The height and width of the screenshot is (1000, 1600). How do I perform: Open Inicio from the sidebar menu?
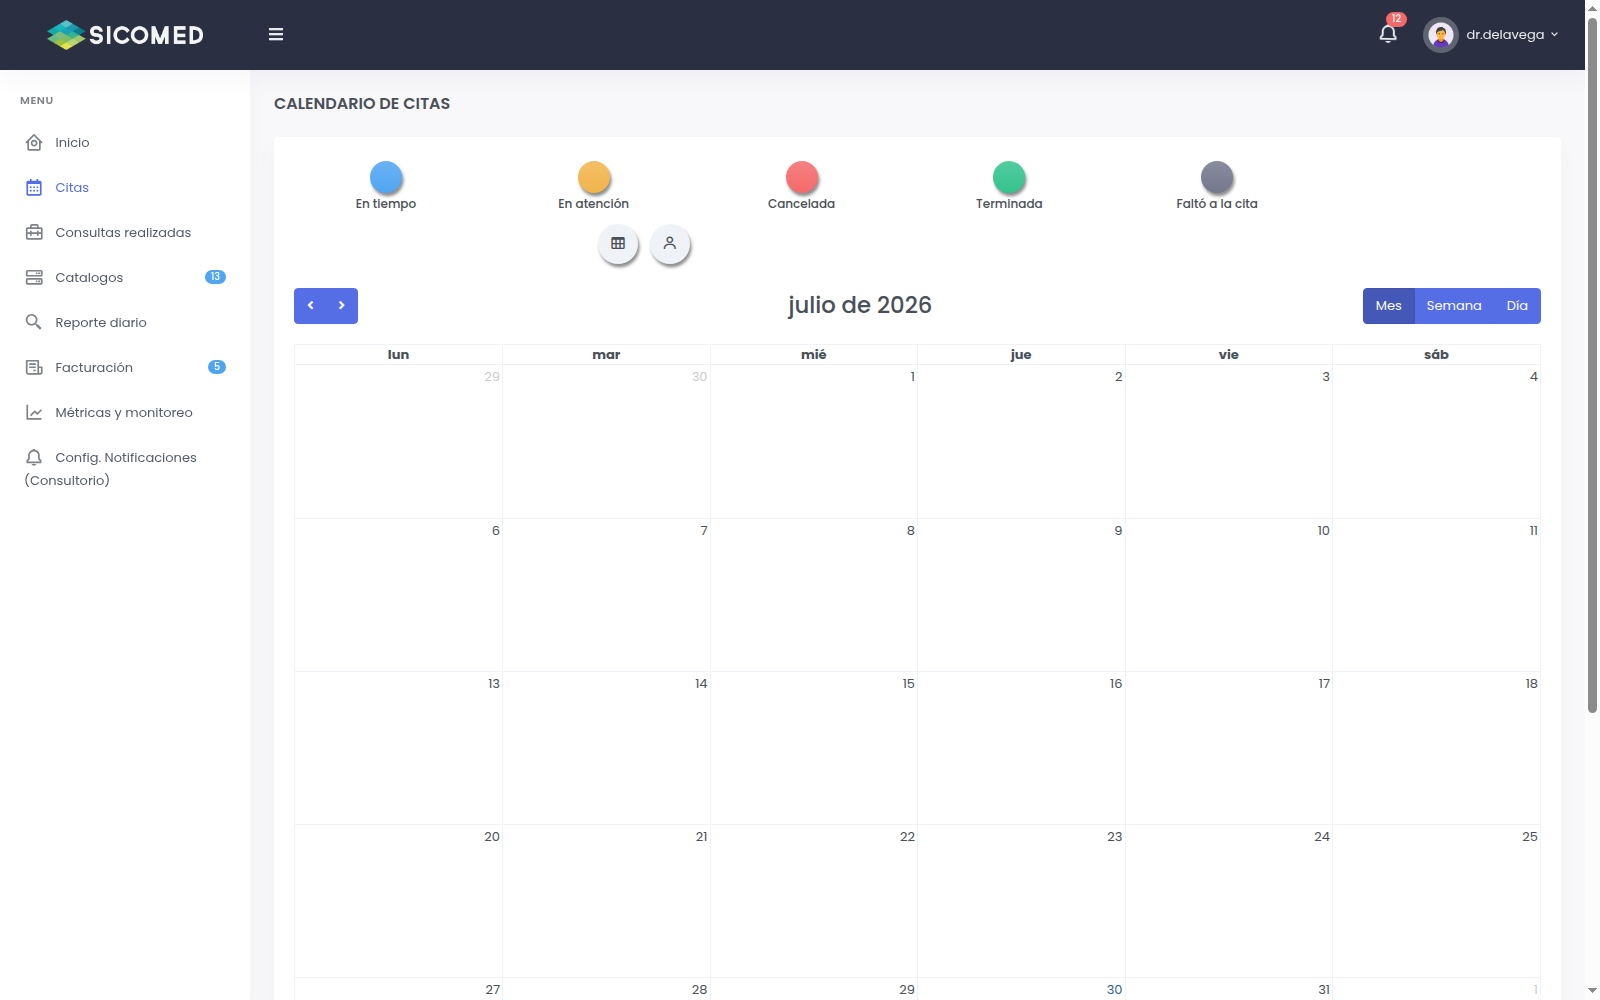125,143
